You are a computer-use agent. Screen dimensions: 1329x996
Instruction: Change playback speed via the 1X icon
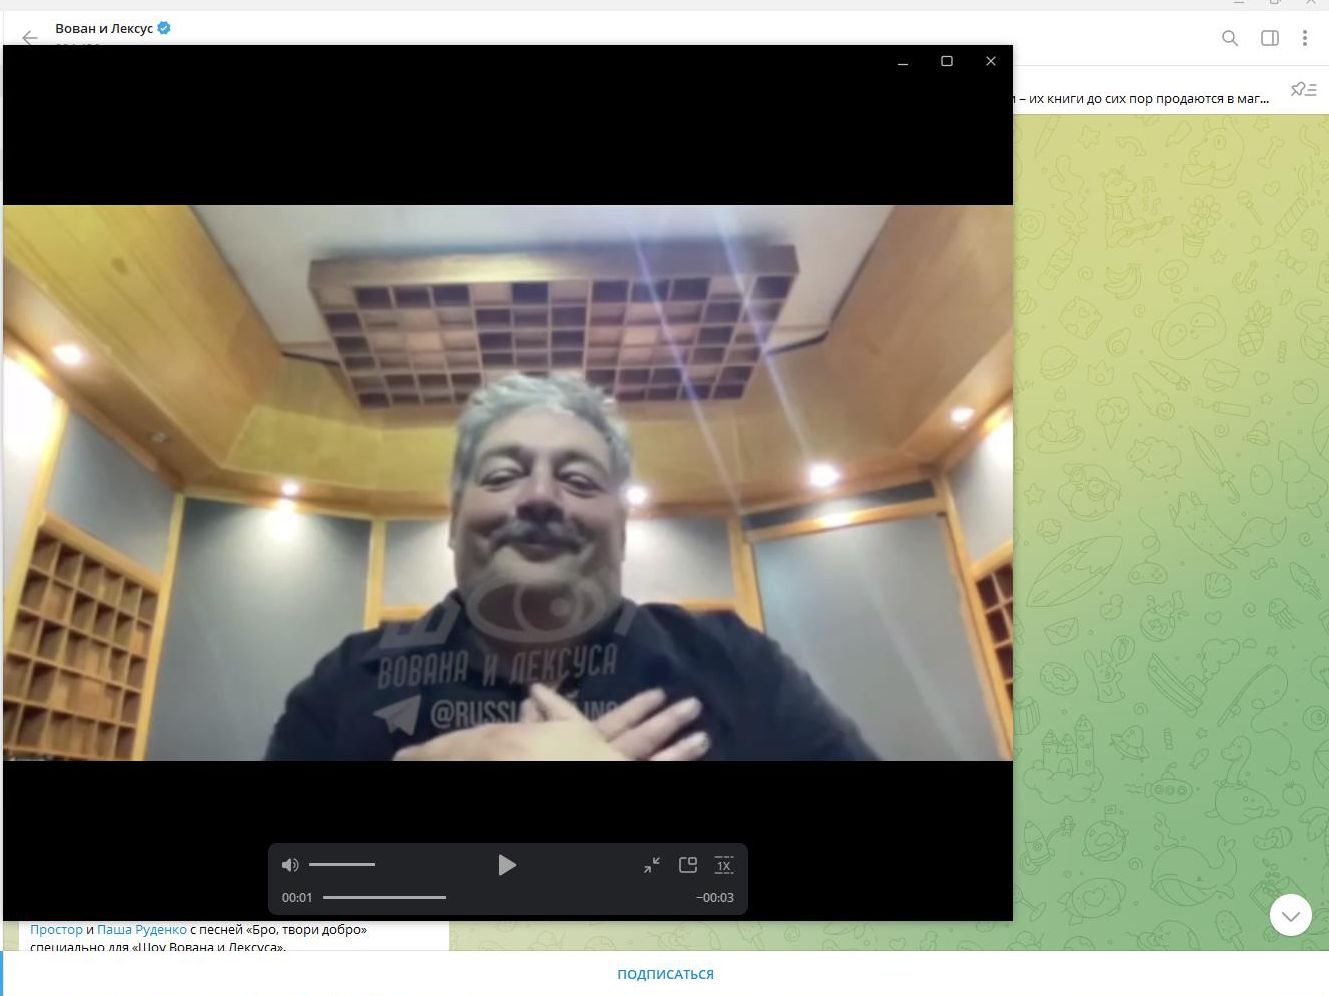click(724, 865)
